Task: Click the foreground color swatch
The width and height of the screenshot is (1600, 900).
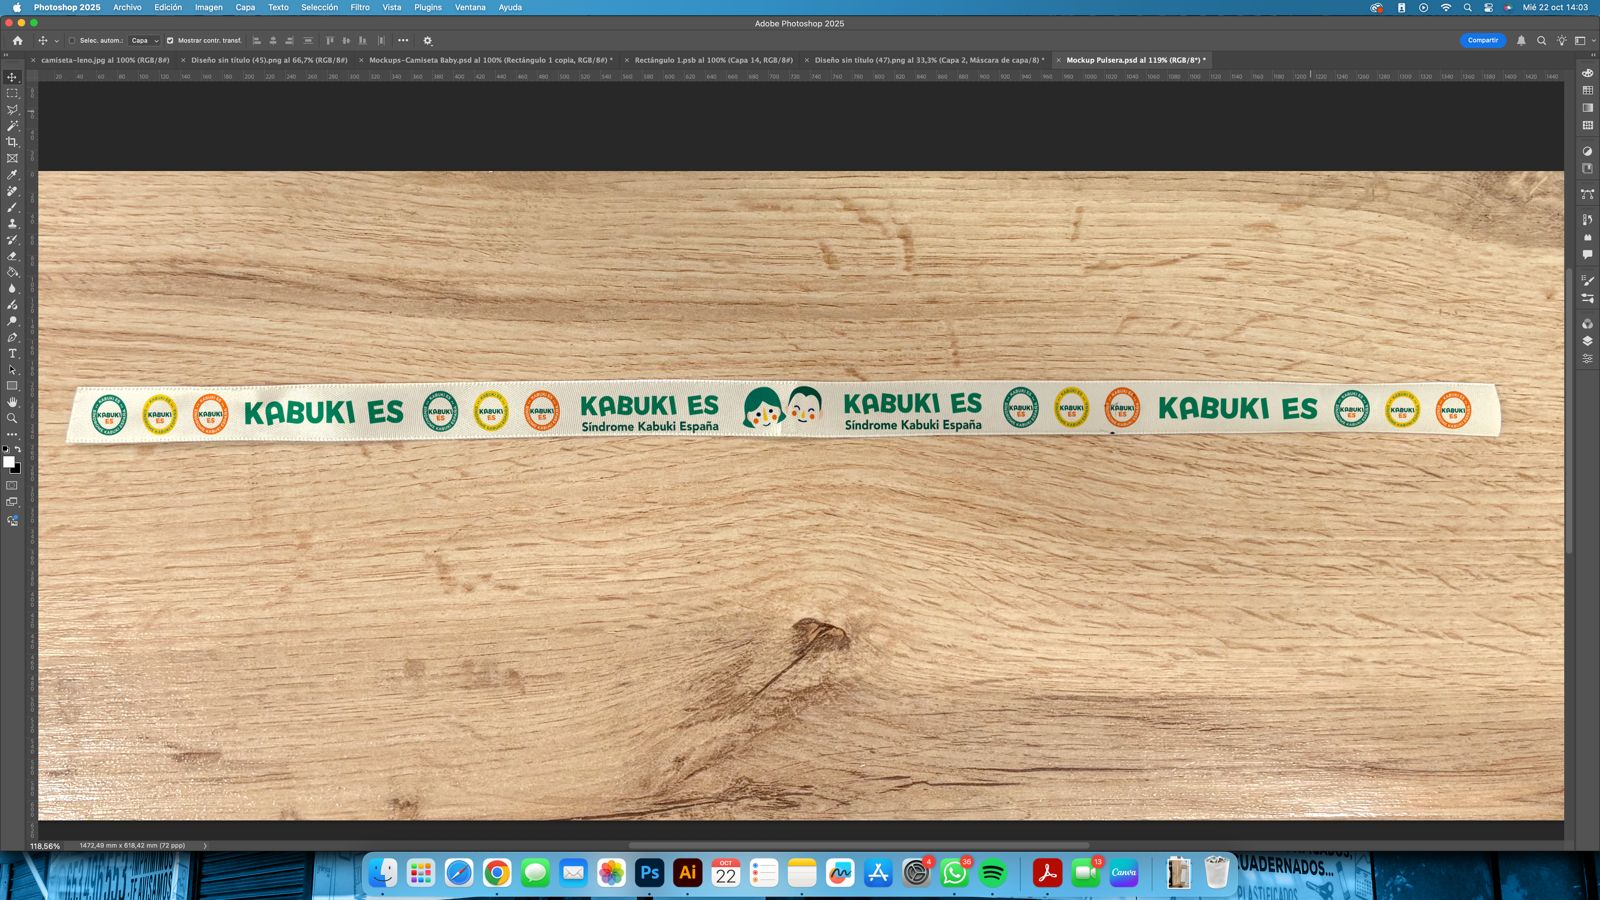Action: coord(9,462)
